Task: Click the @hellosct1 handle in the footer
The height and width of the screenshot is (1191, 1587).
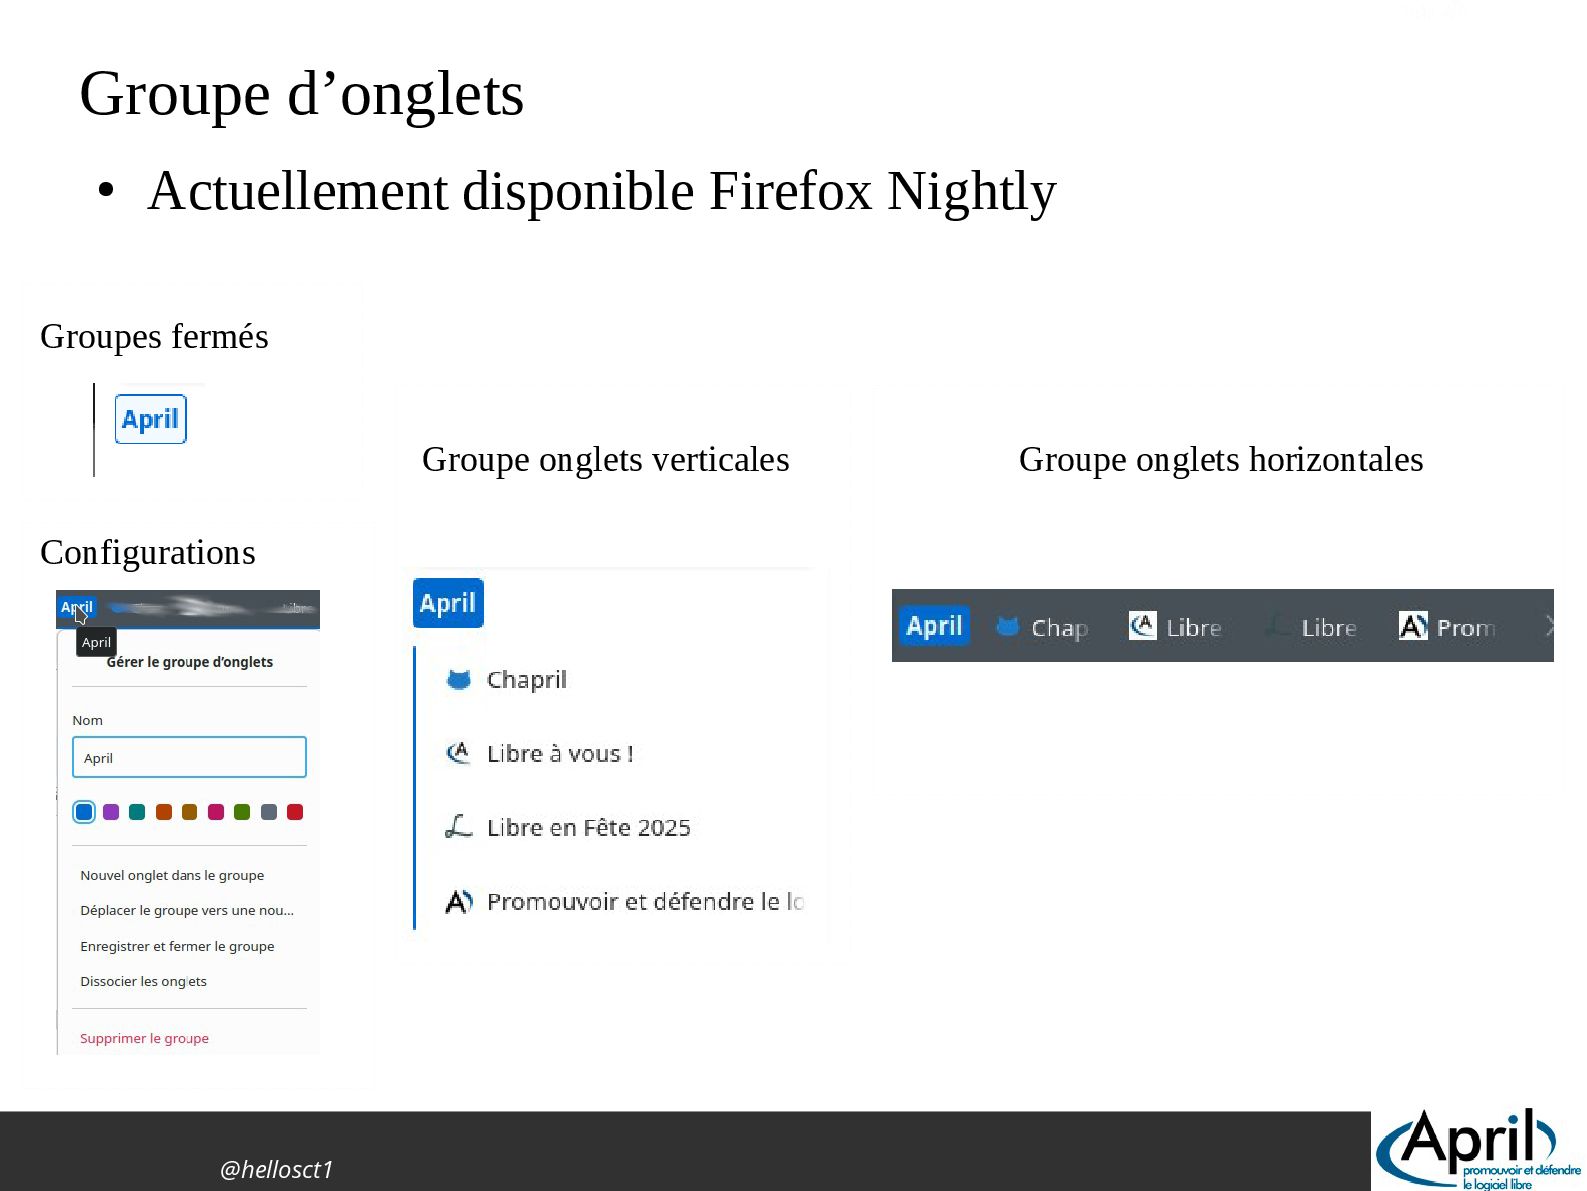Action: [276, 1169]
